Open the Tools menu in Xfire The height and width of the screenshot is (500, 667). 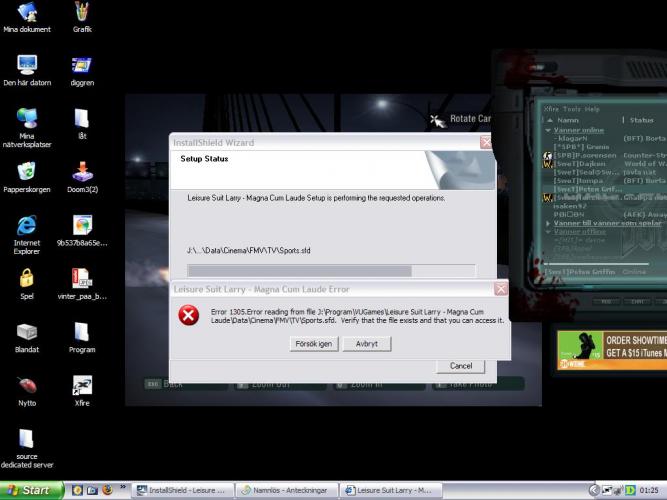[x=571, y=109]
